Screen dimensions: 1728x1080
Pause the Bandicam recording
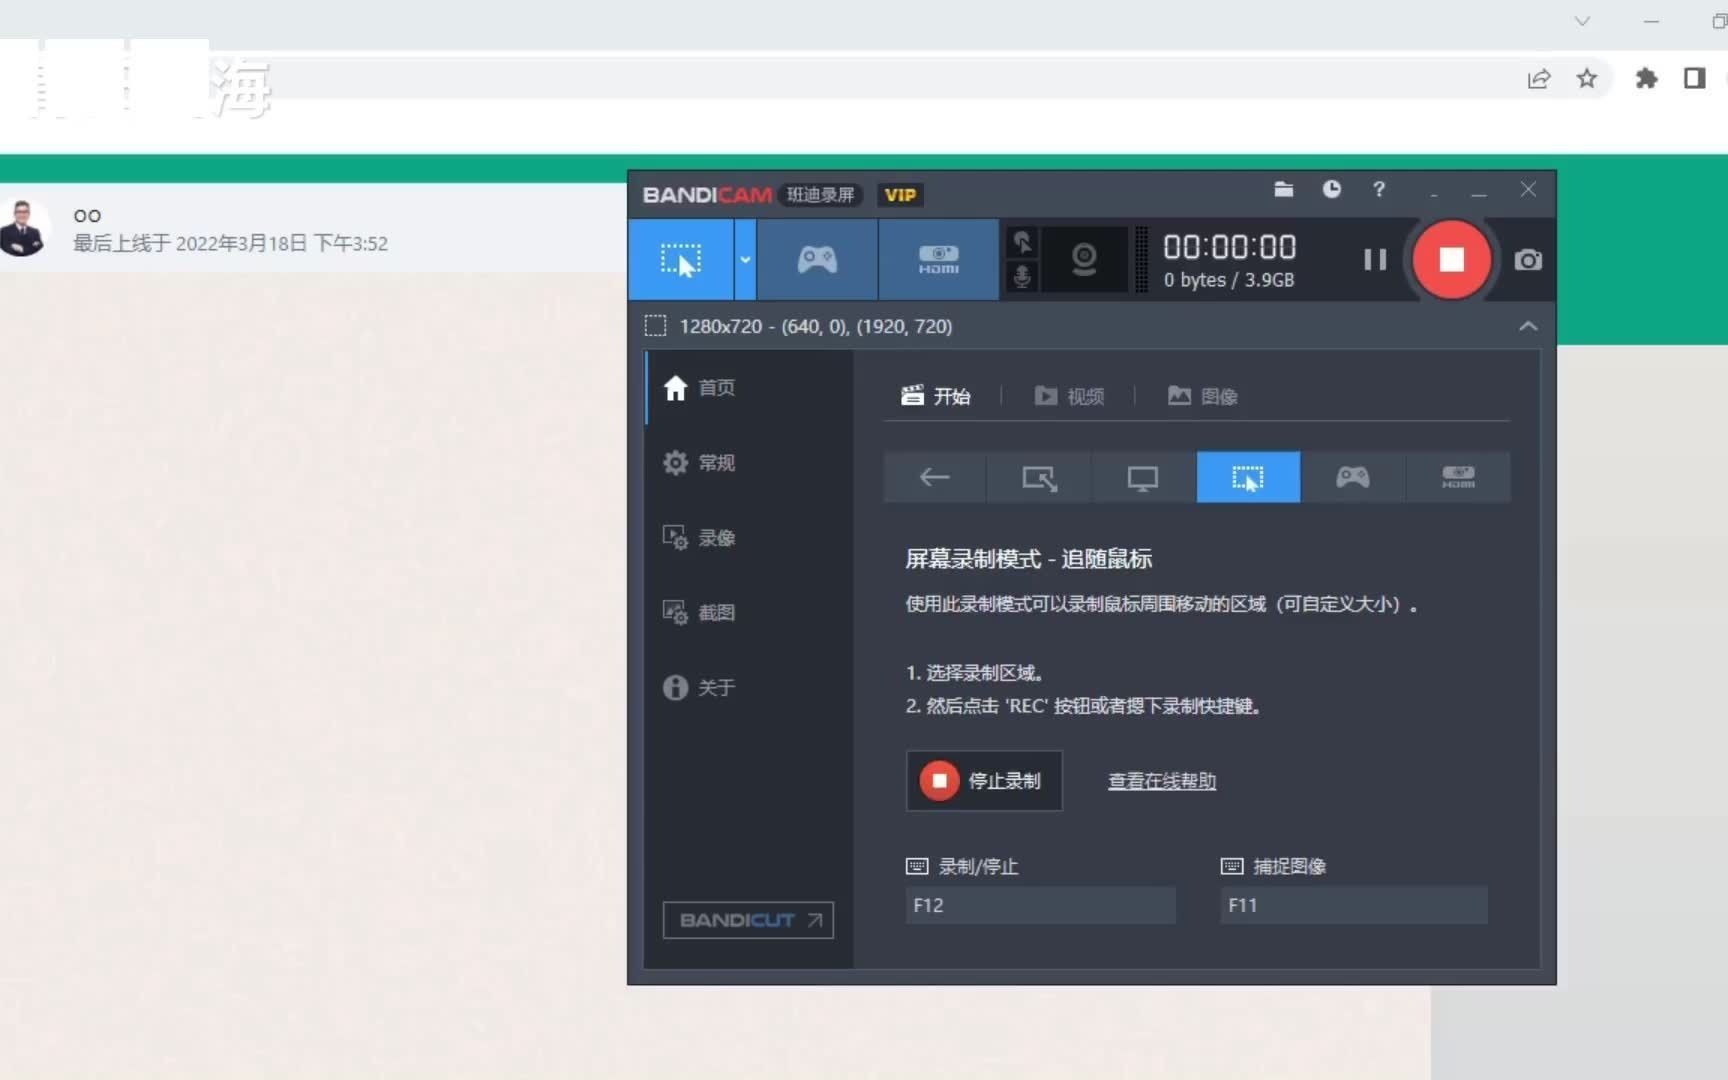[1375, 260]
